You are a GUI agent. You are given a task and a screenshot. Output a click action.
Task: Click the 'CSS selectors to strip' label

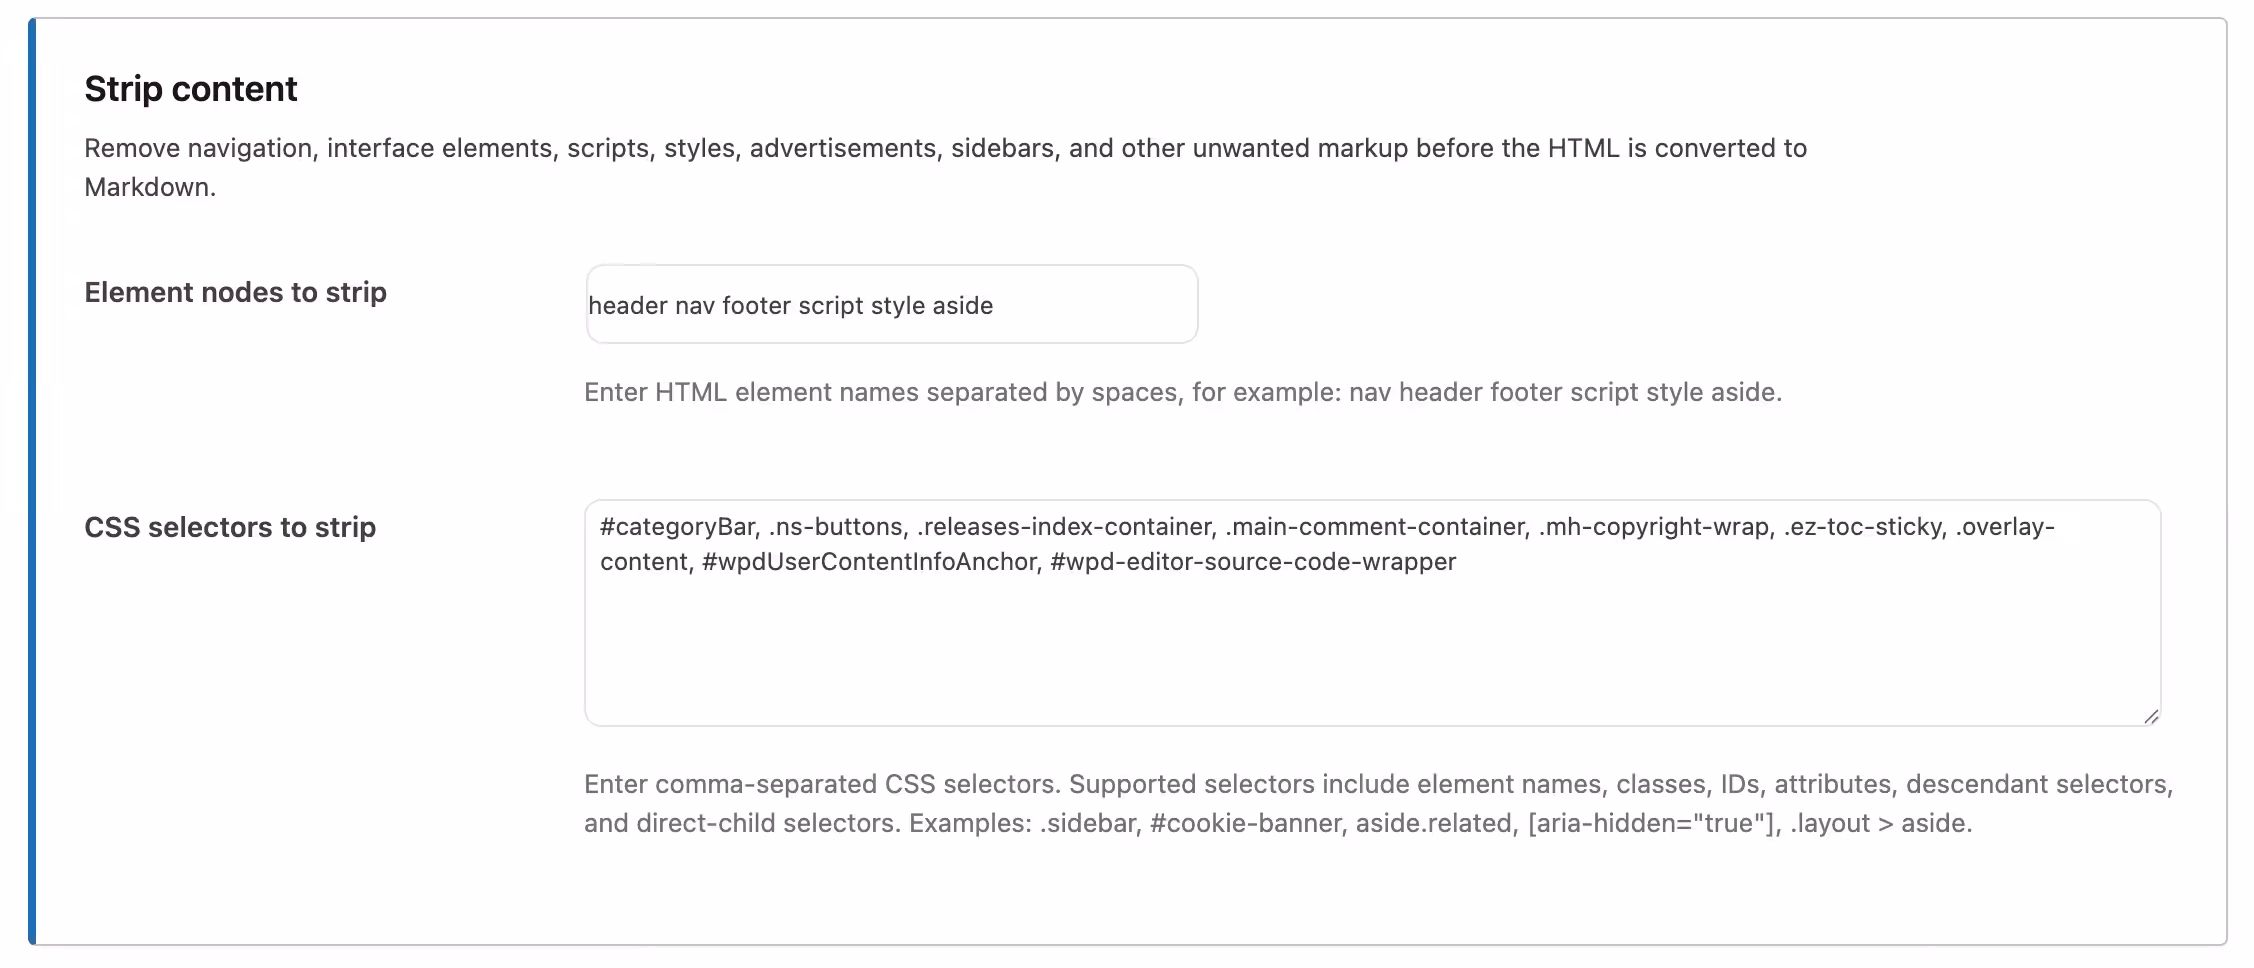[230, 527]
